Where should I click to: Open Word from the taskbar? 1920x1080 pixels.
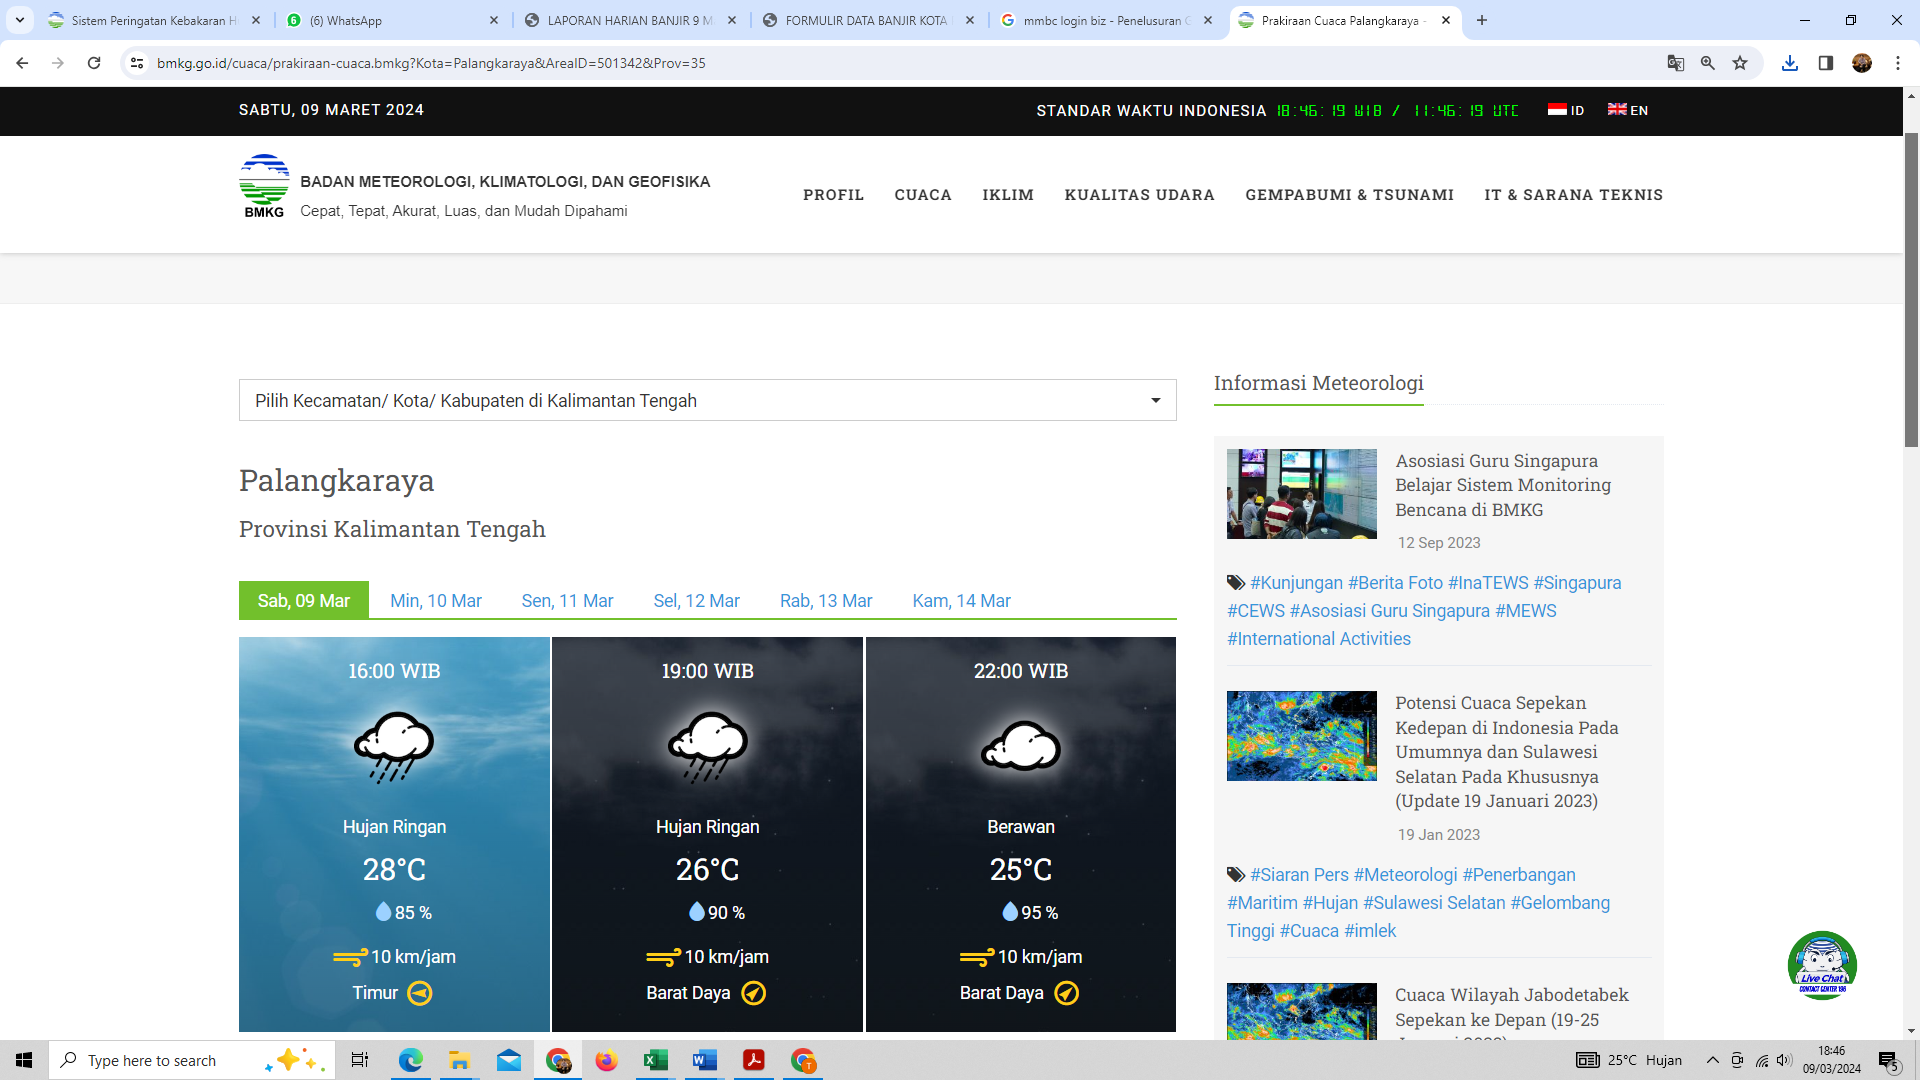click(705, 1060)
